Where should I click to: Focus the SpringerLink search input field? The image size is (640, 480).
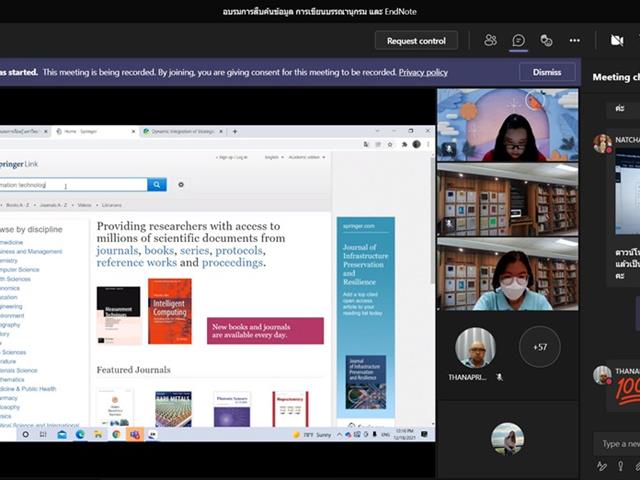tap(73, 184)
